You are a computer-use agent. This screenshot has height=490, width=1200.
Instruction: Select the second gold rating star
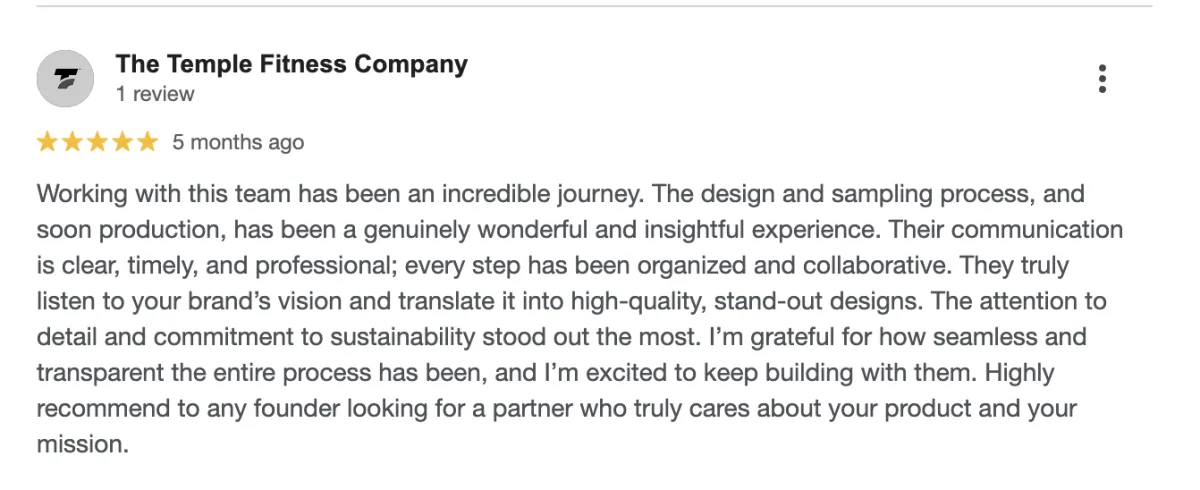[72, 142]
